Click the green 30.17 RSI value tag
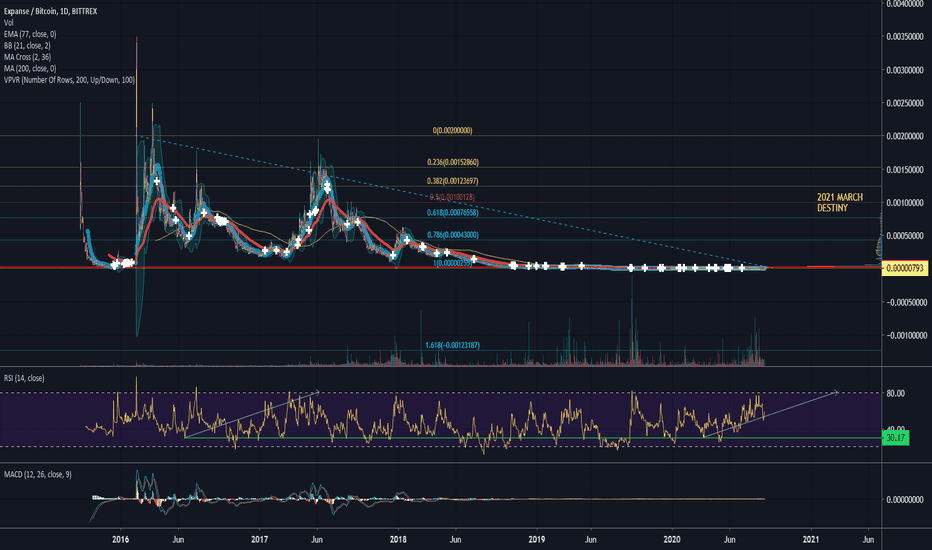Screen dimensions: 932x550 895,438
